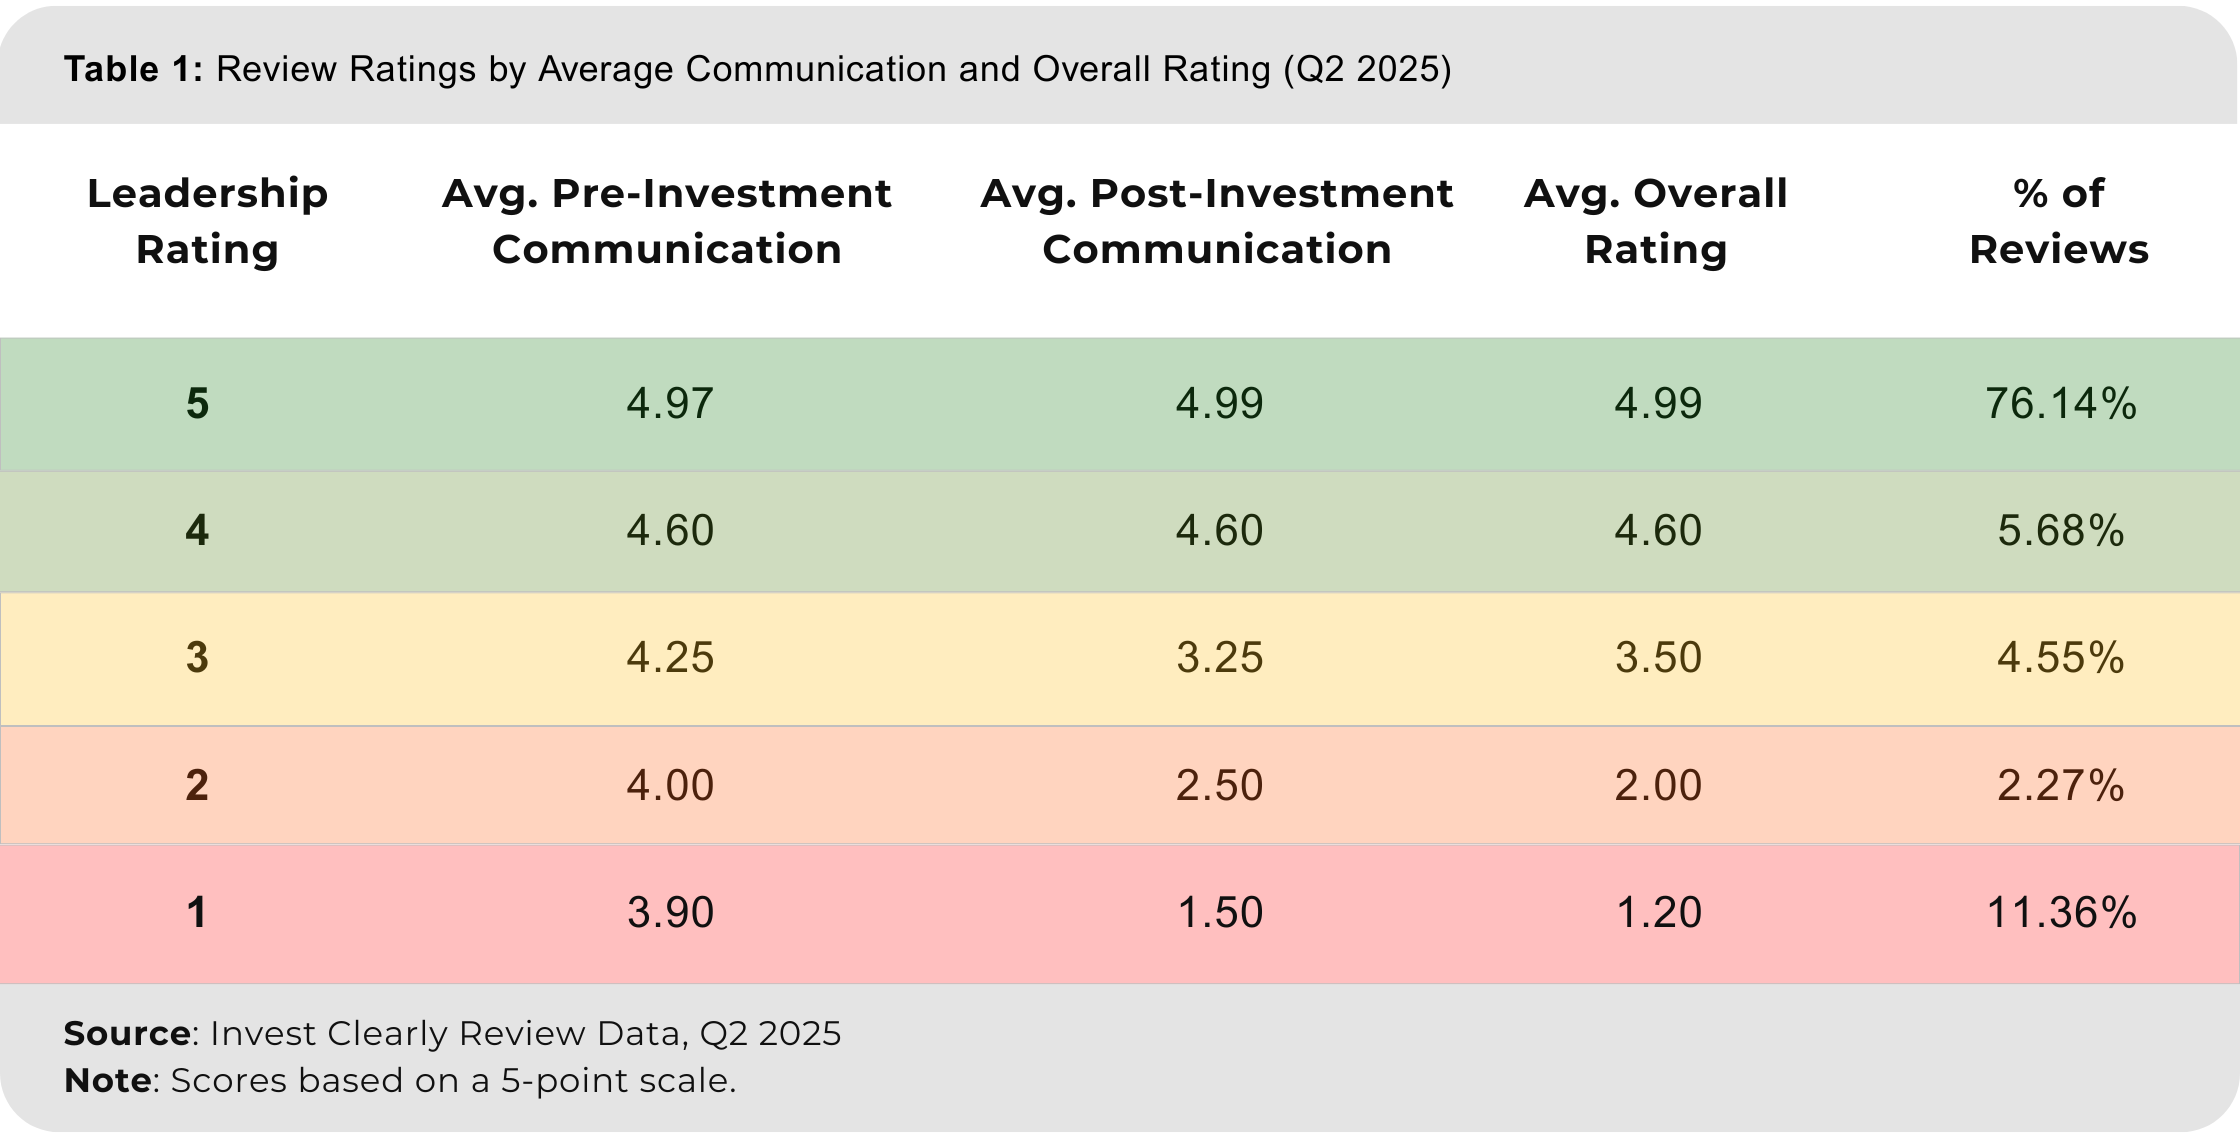Viewport: 2240px width, 1143px height.
Task: Click the Source line in table footer
Action: (452, 1034)
